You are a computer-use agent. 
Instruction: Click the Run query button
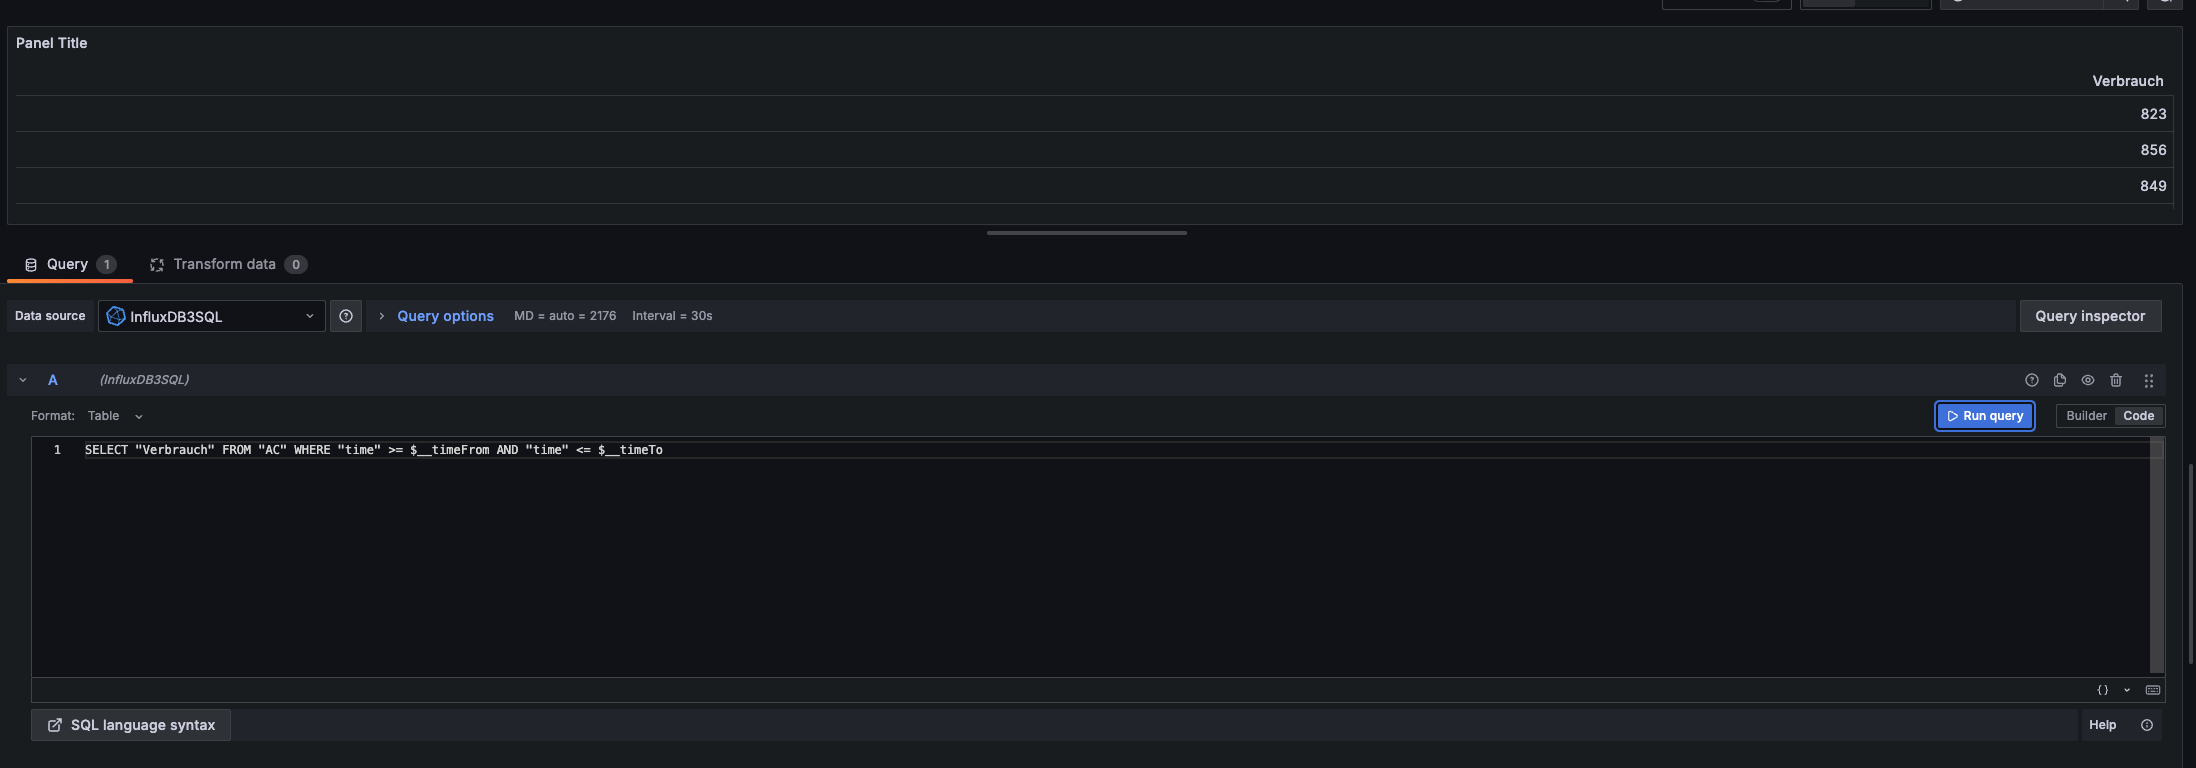coord(1985,416)
